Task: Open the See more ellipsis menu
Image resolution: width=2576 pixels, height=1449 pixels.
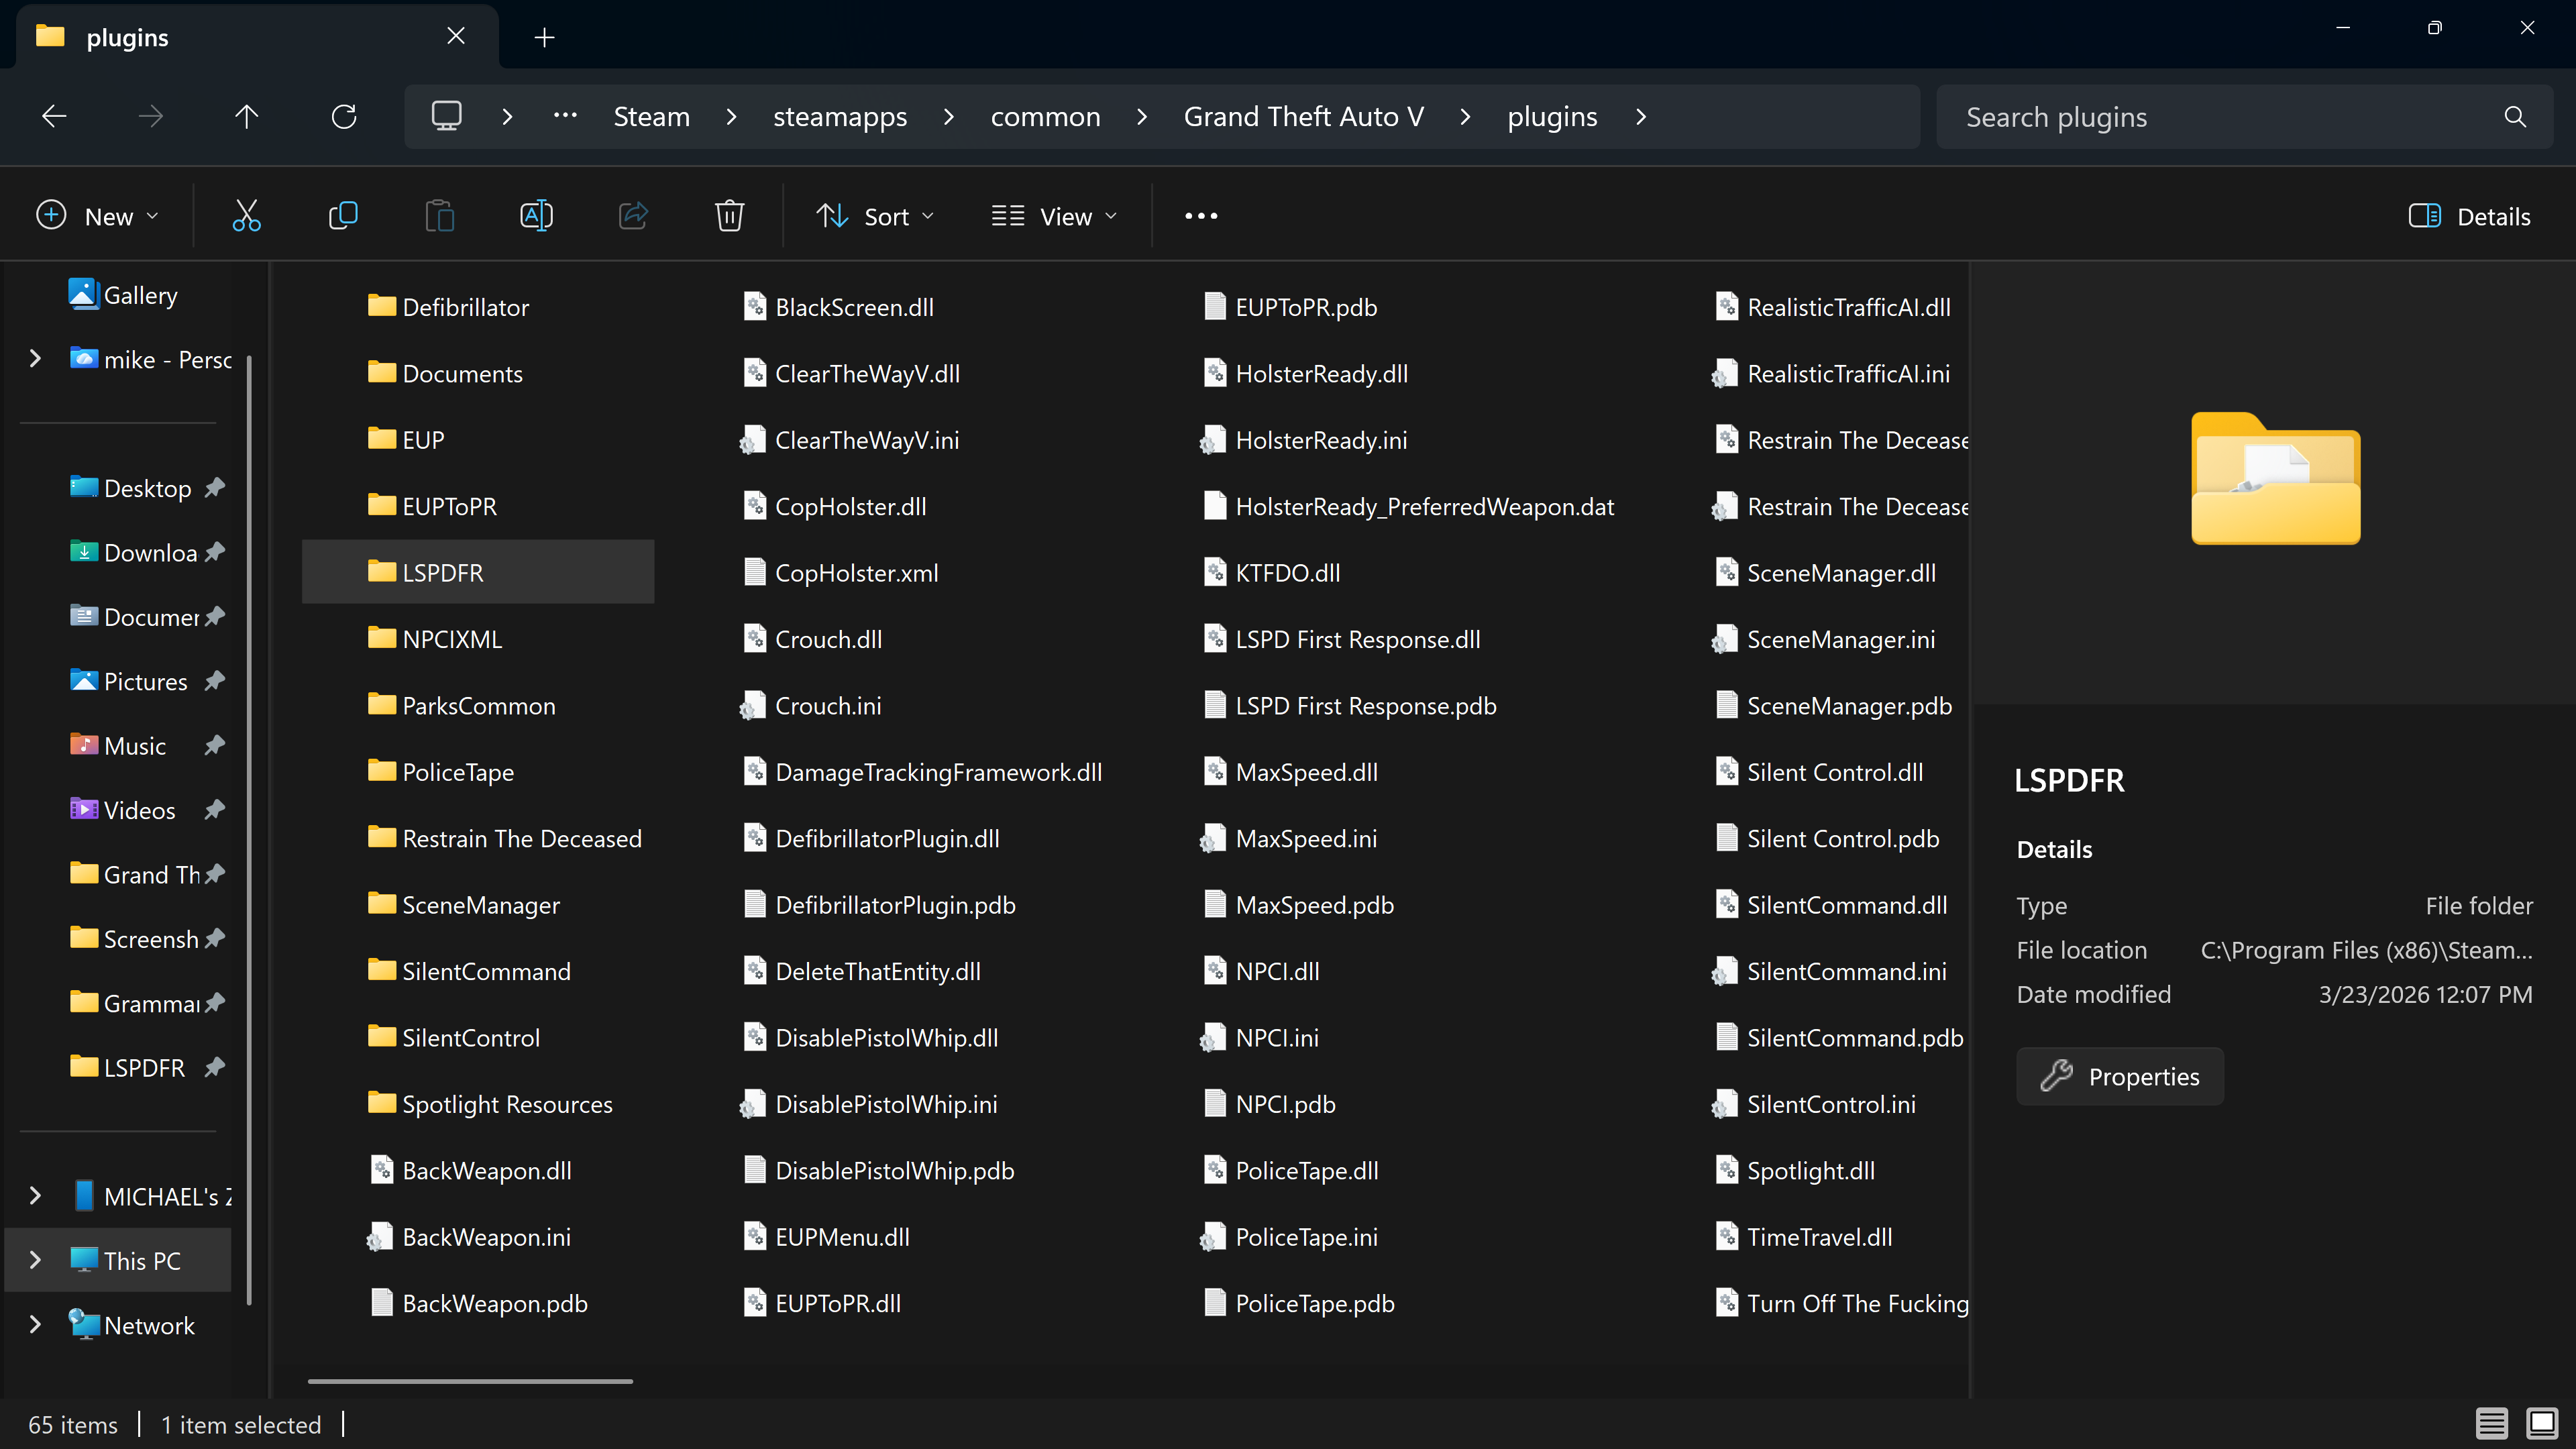Action: click(x=1201, y=216)
